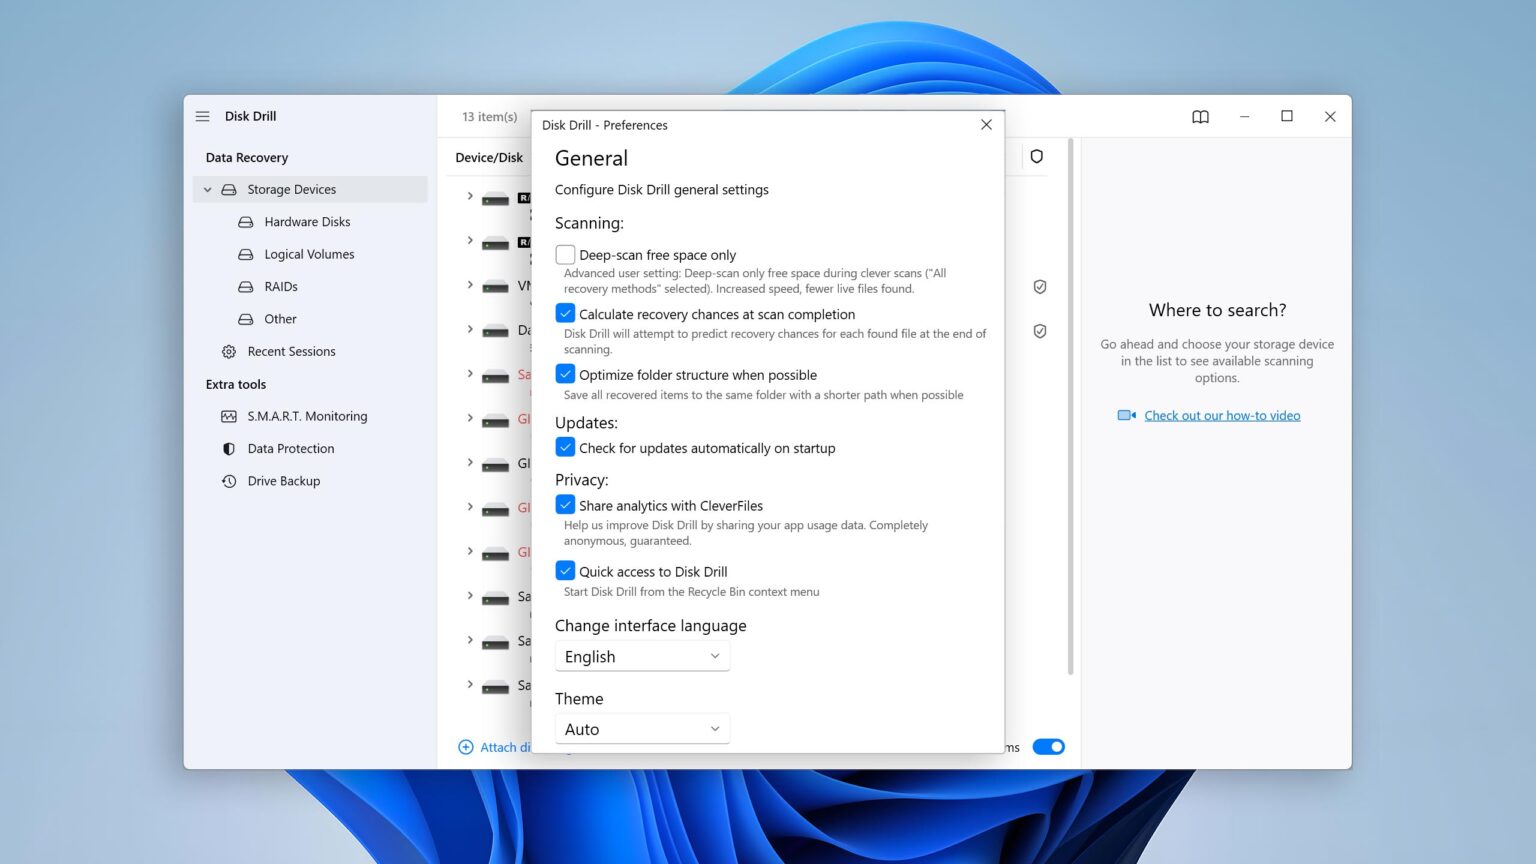The height and width of the screenshot is (864, 1536).
Task: Open the hamburger menu in Disk Drill
Action: point(202,116)
